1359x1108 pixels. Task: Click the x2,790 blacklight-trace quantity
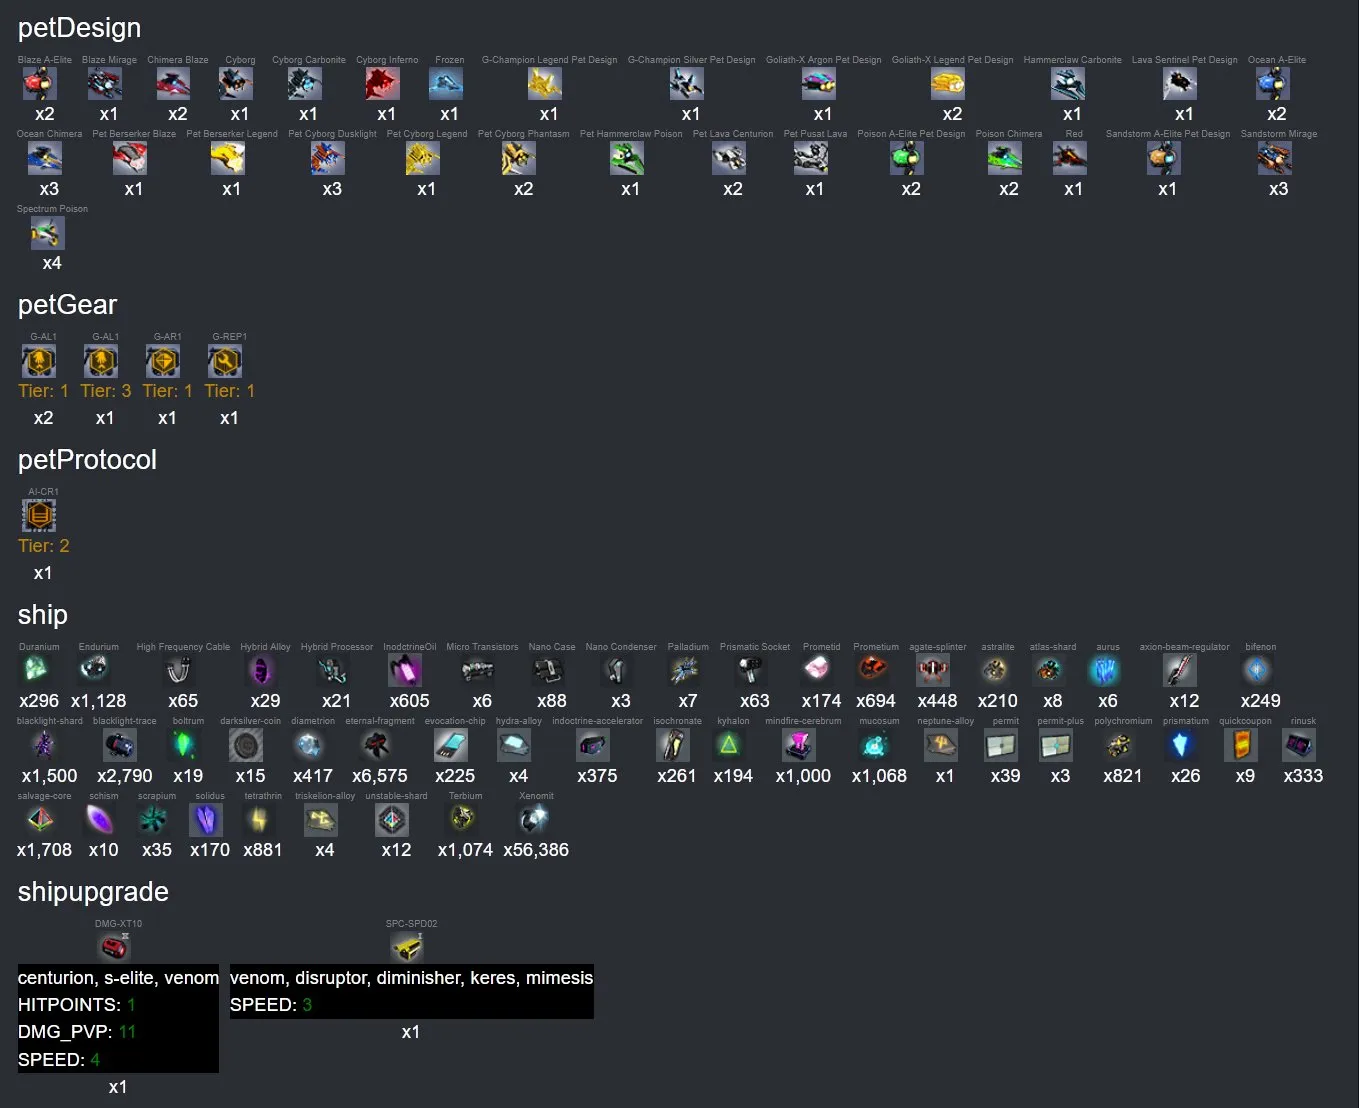(x=125, y=776)
